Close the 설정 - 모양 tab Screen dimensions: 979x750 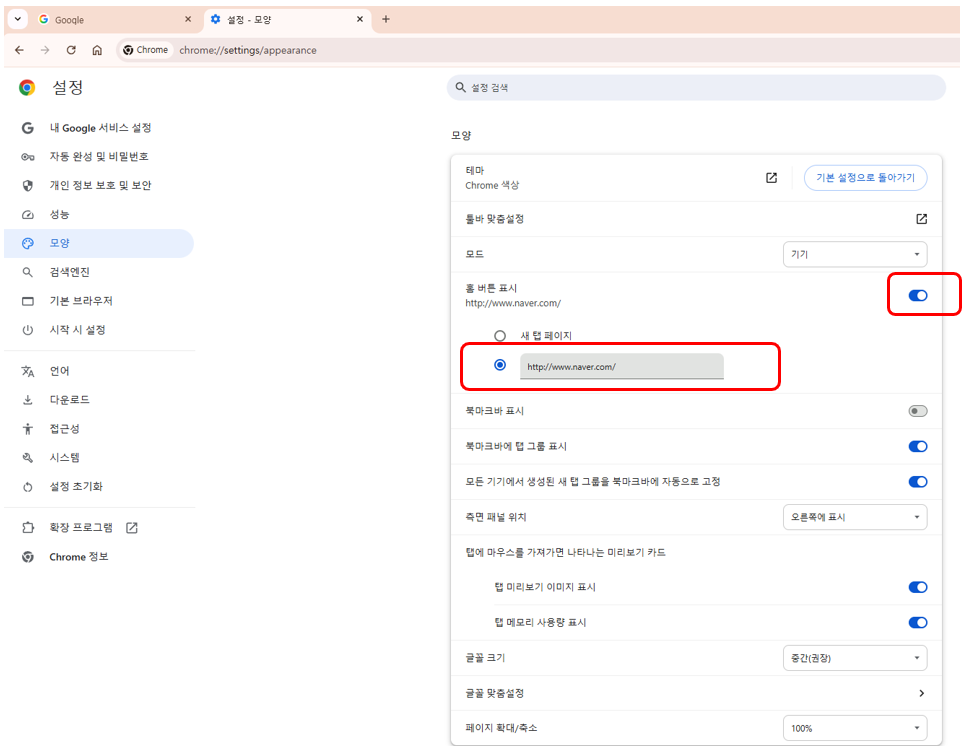(x=360, y=19)
